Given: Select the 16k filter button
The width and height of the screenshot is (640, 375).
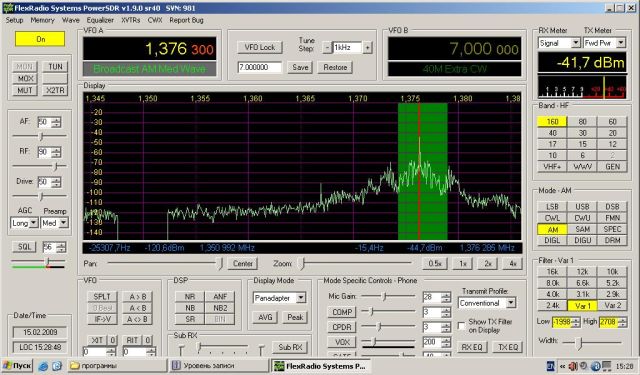Looking at the screenshot, I should click(552, 272).
